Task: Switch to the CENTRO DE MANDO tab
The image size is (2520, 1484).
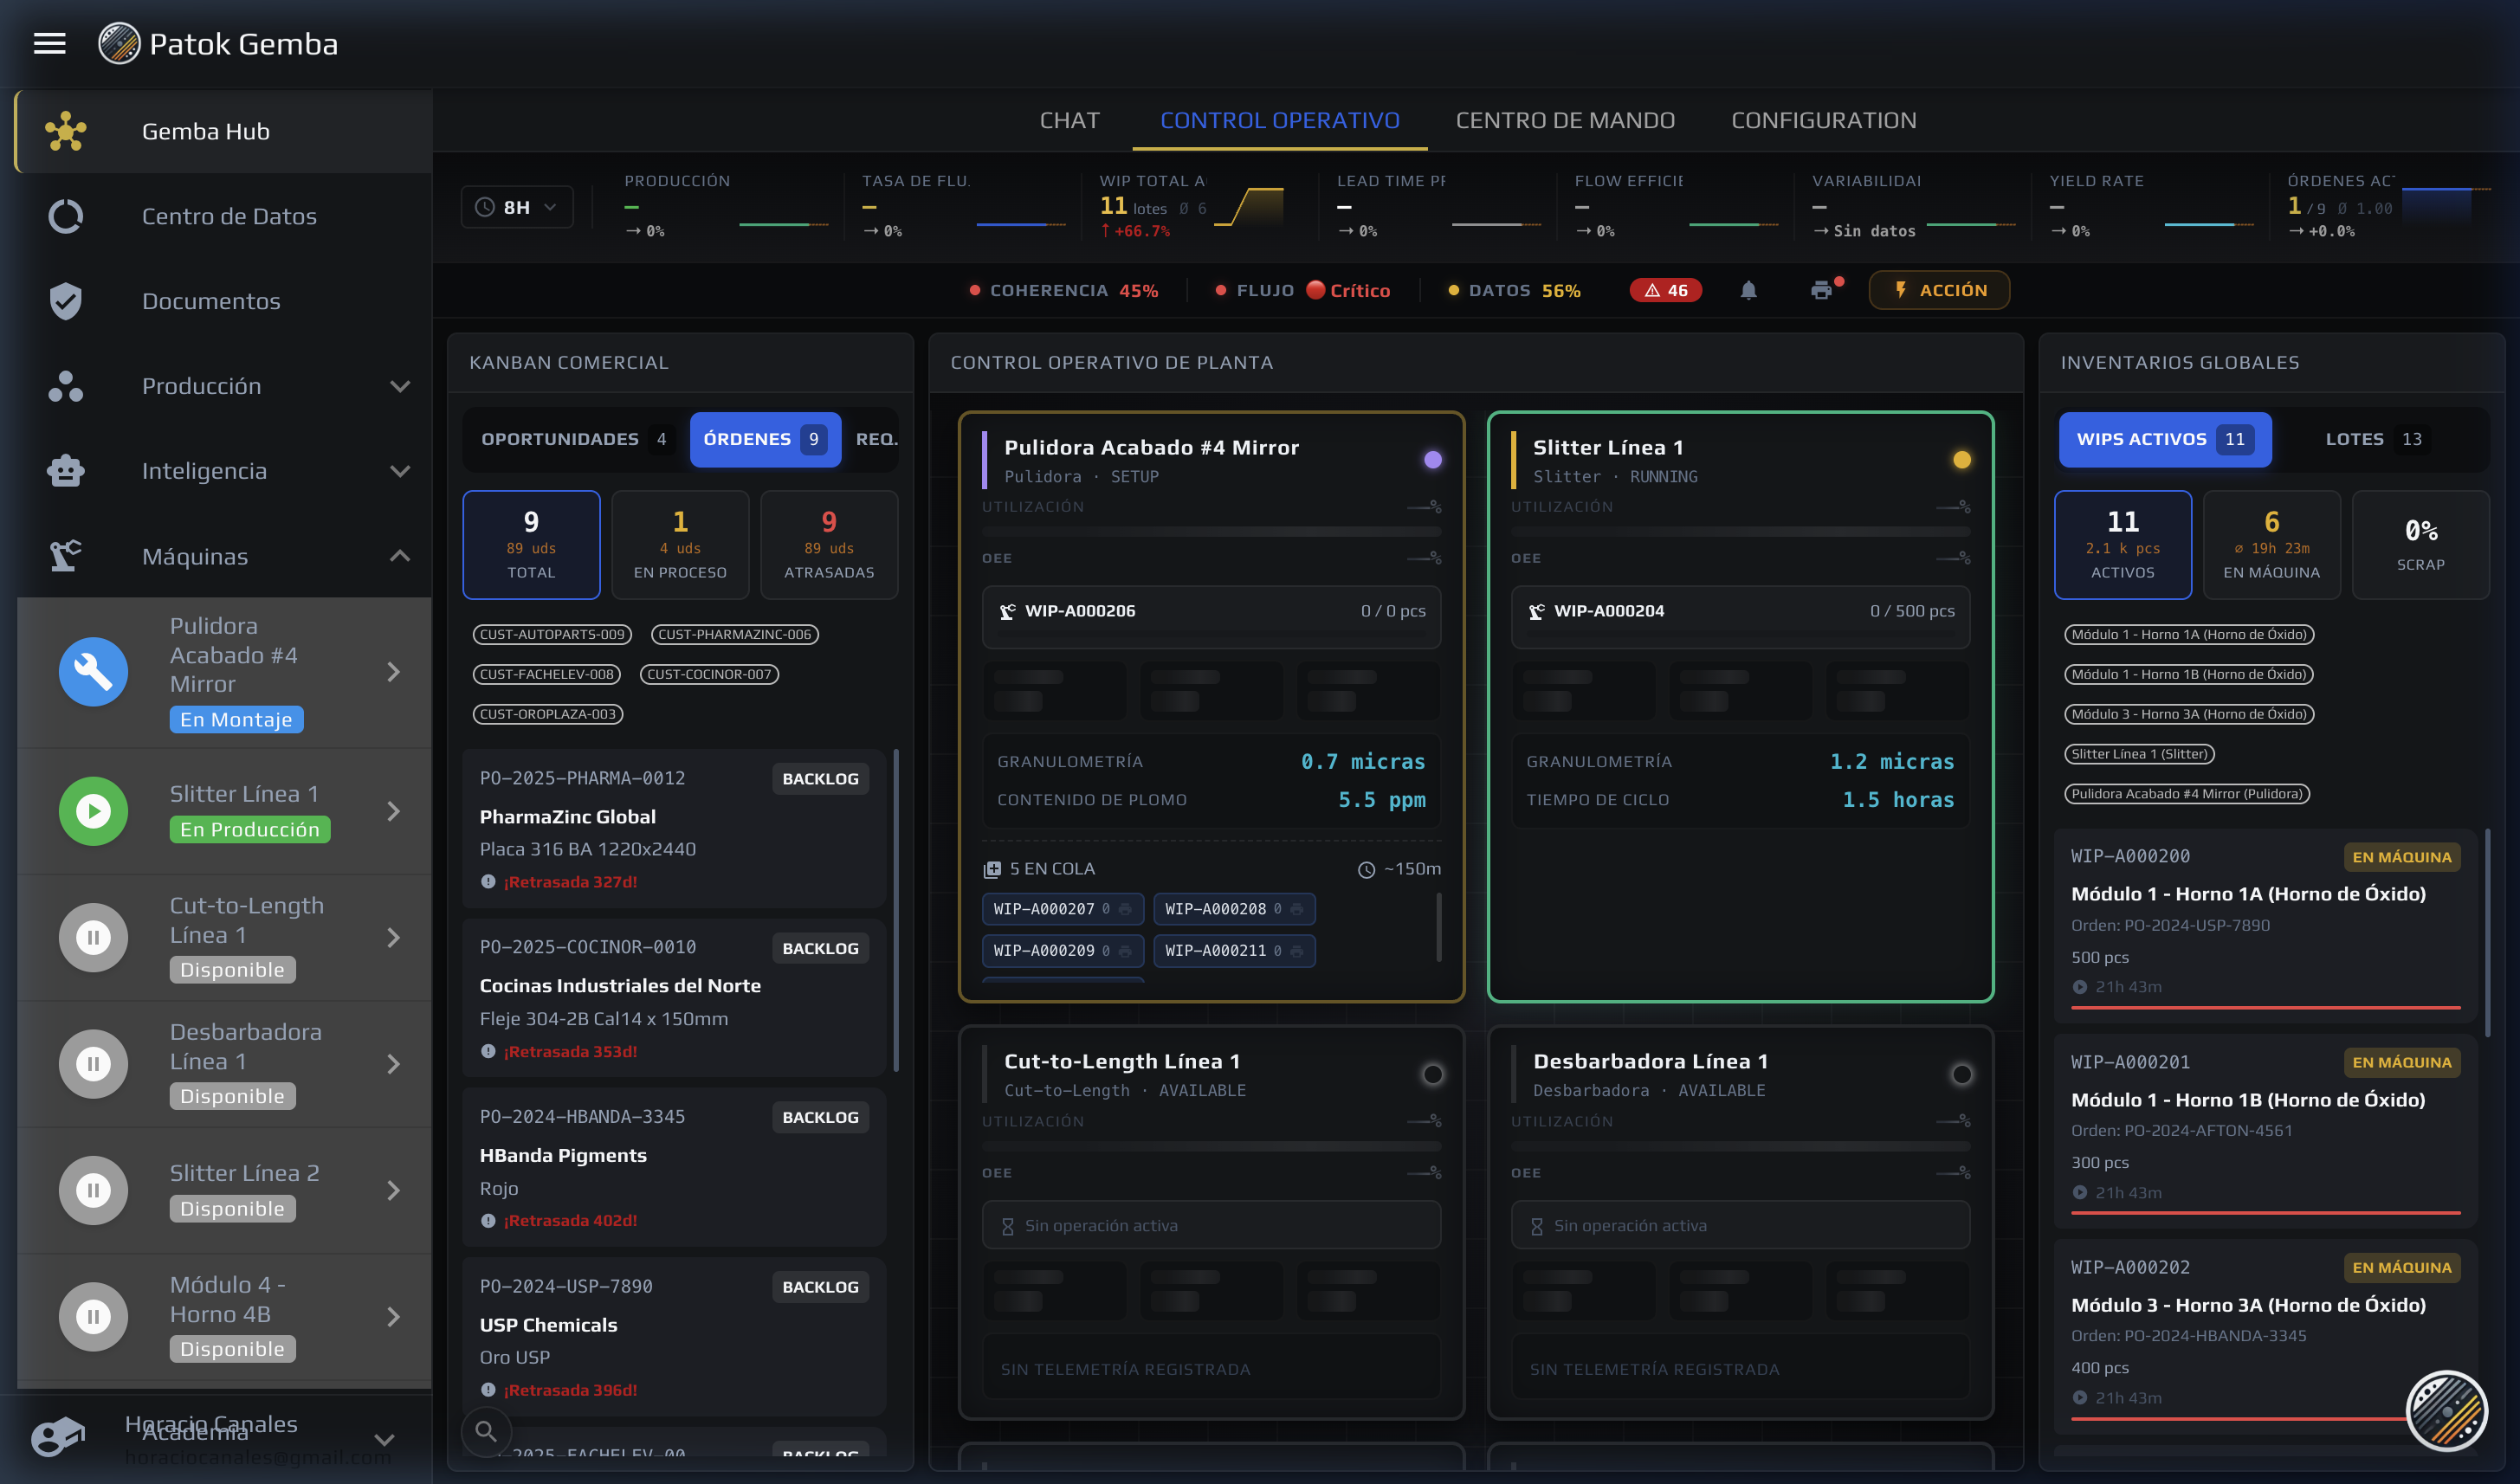Action: point(1564,120)
